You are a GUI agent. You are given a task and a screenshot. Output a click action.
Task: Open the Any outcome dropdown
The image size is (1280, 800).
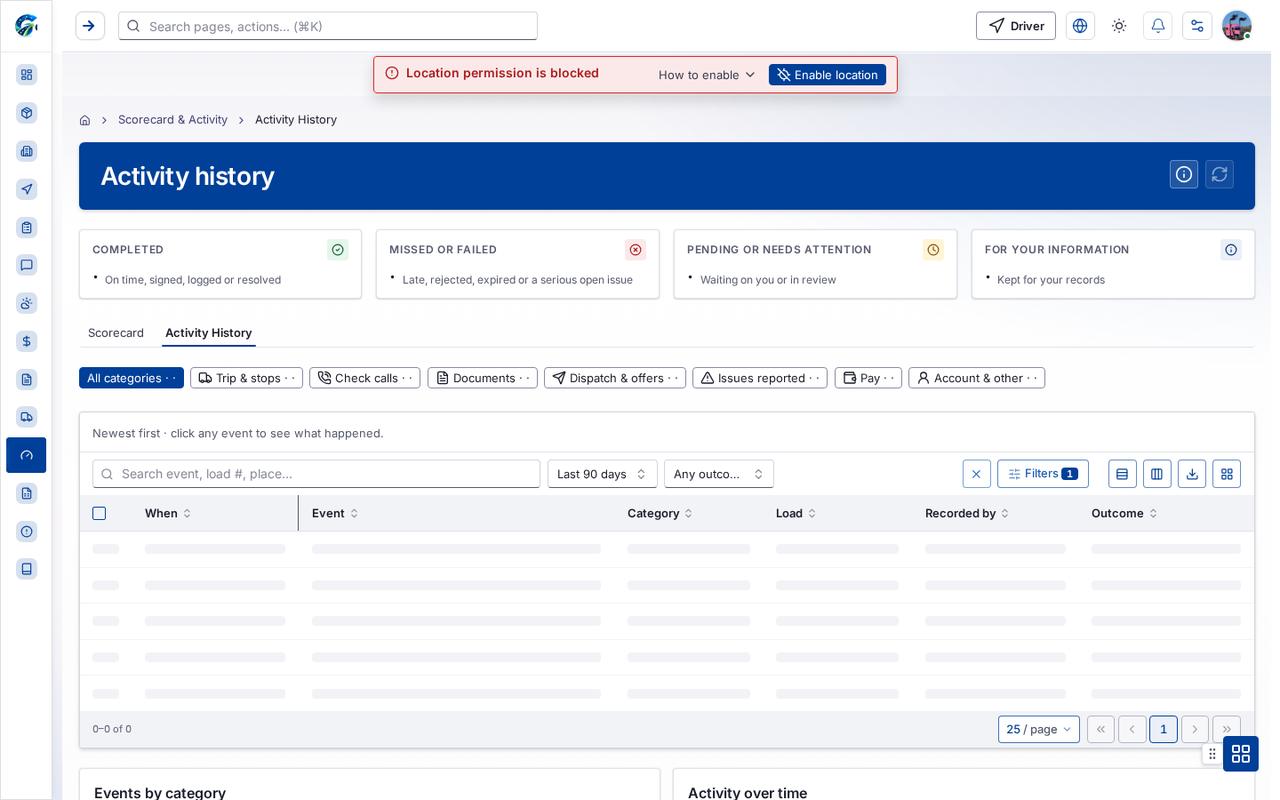[719, 474]
